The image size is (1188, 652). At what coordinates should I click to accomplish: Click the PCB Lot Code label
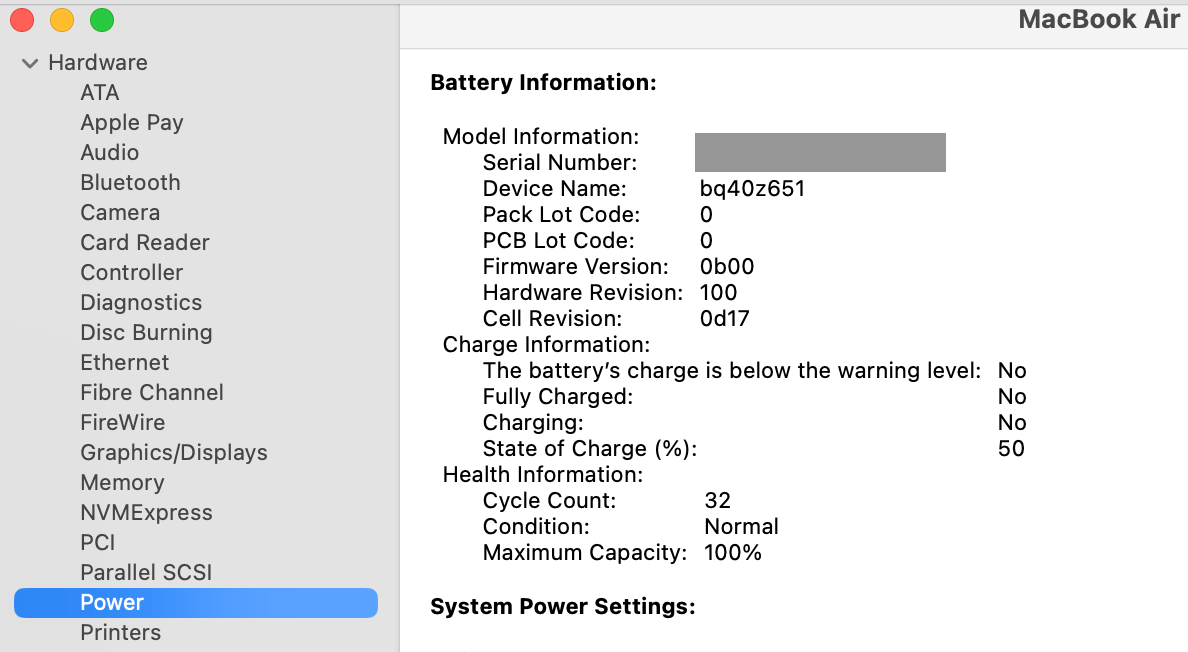point(558,241)
